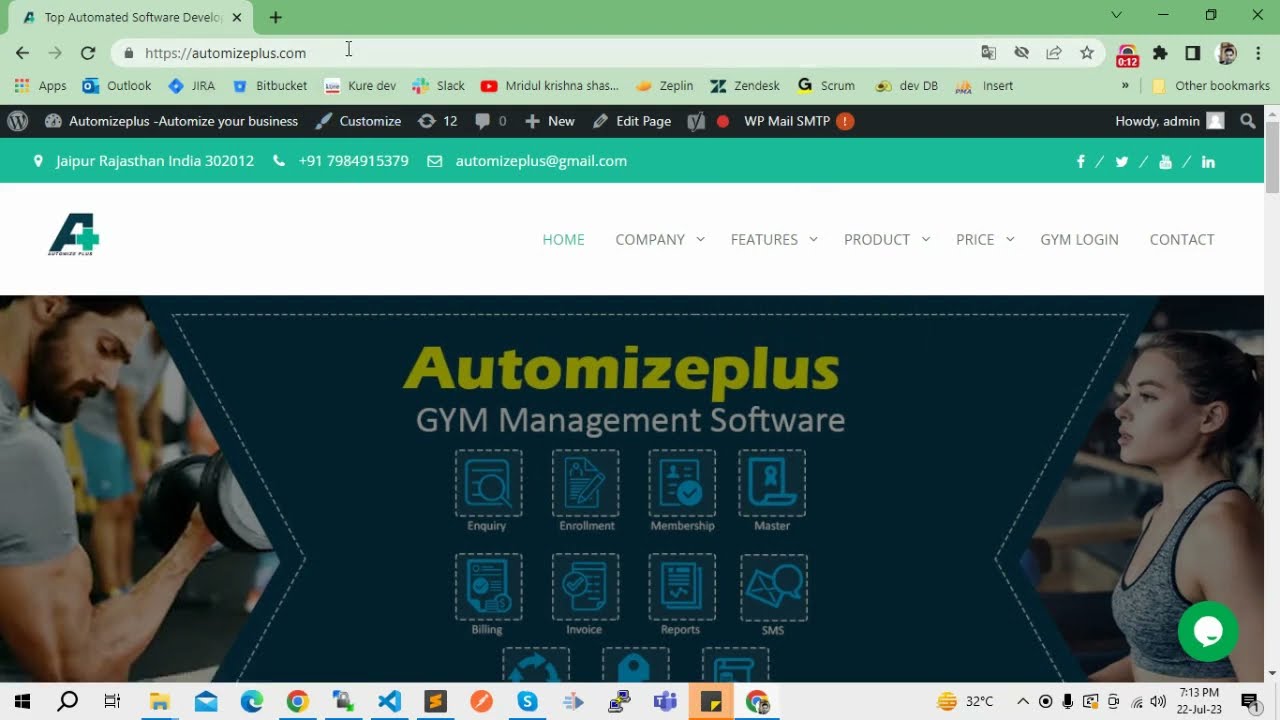
Task: Click the Billing module icon
Action: coord(488,587)
